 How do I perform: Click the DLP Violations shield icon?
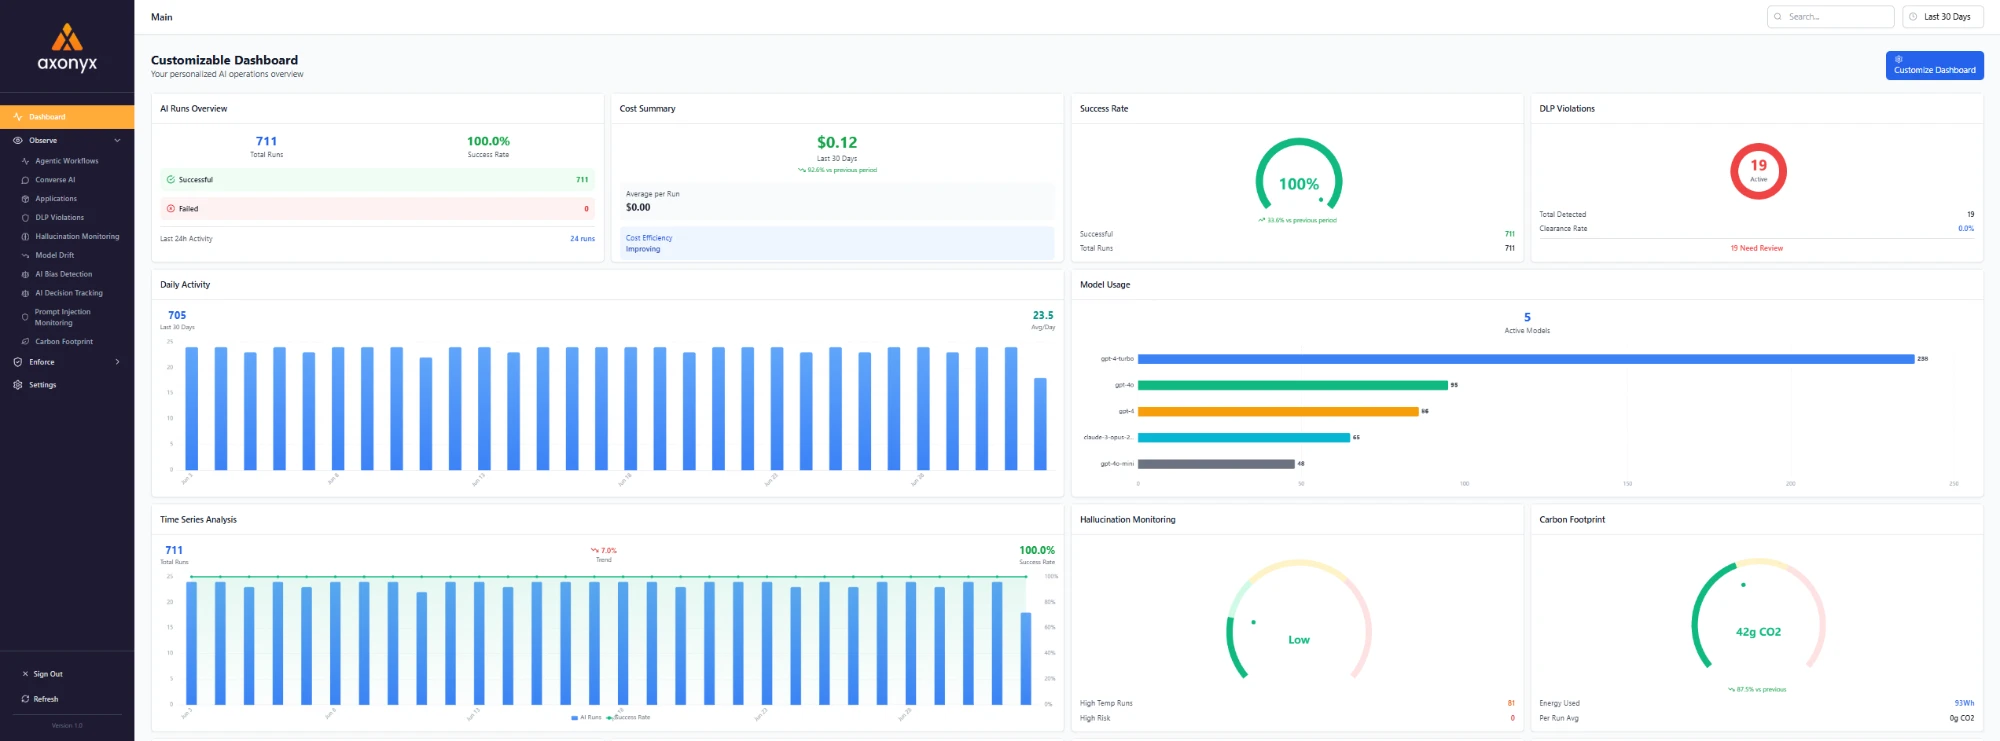pyautogui.click(x=25, y=217)
